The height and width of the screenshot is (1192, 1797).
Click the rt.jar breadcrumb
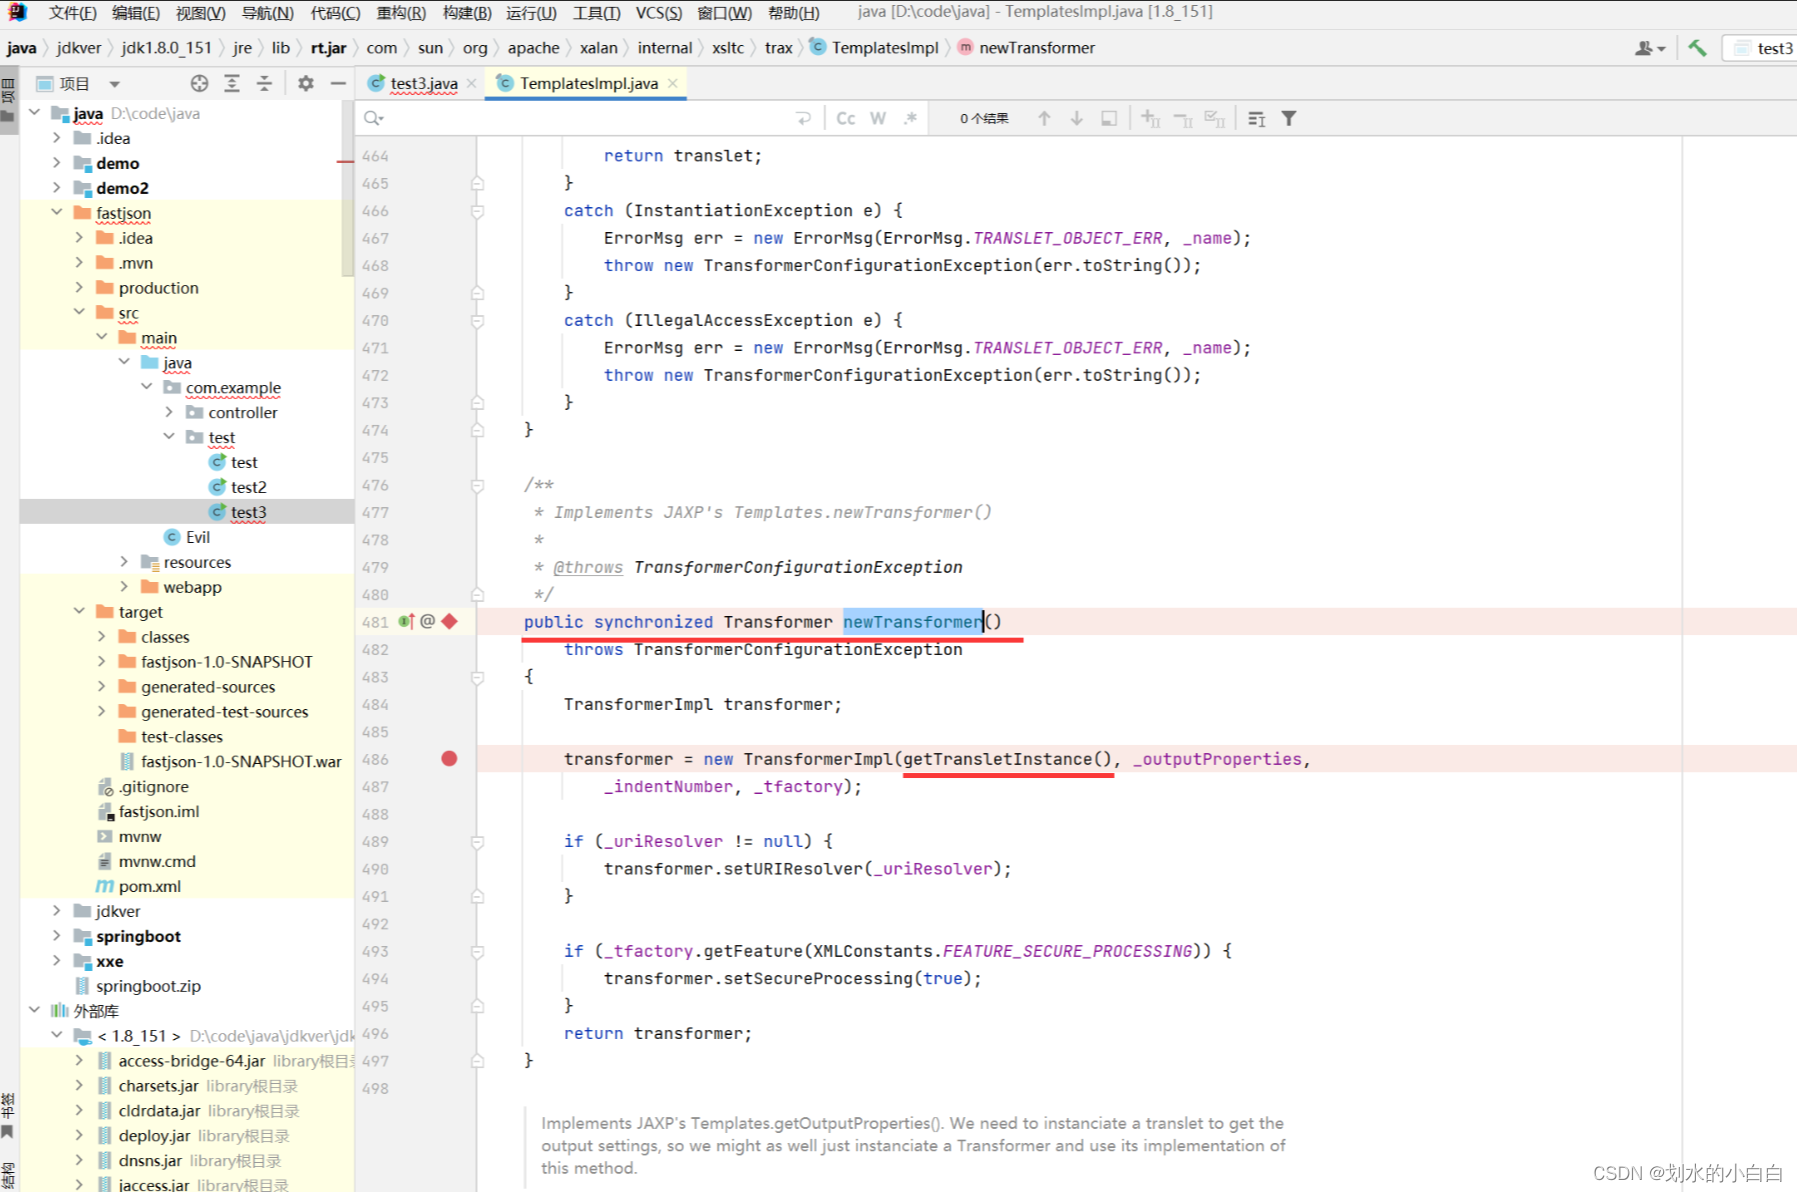328,48
